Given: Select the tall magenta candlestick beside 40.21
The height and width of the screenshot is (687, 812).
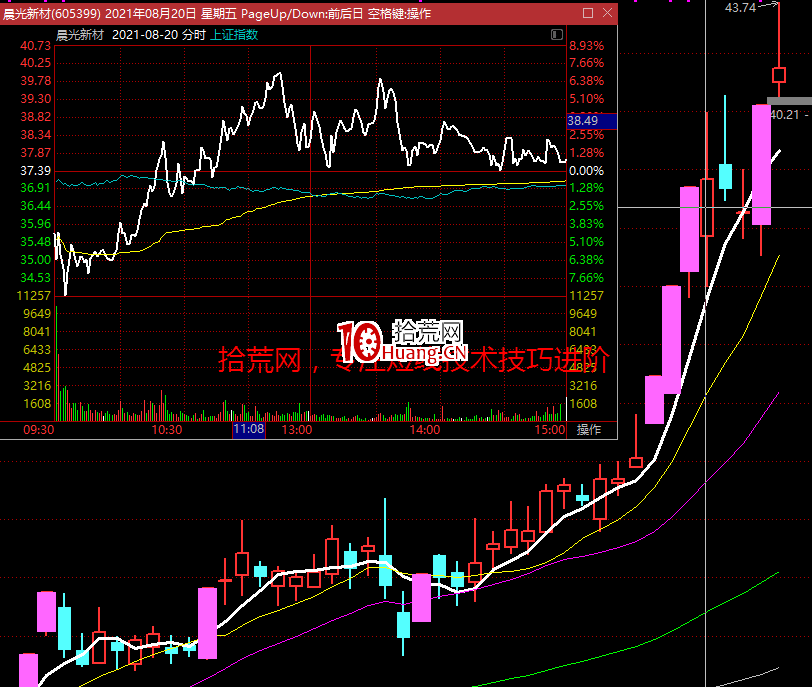Looking at the screenshot, I should point(761,165).
